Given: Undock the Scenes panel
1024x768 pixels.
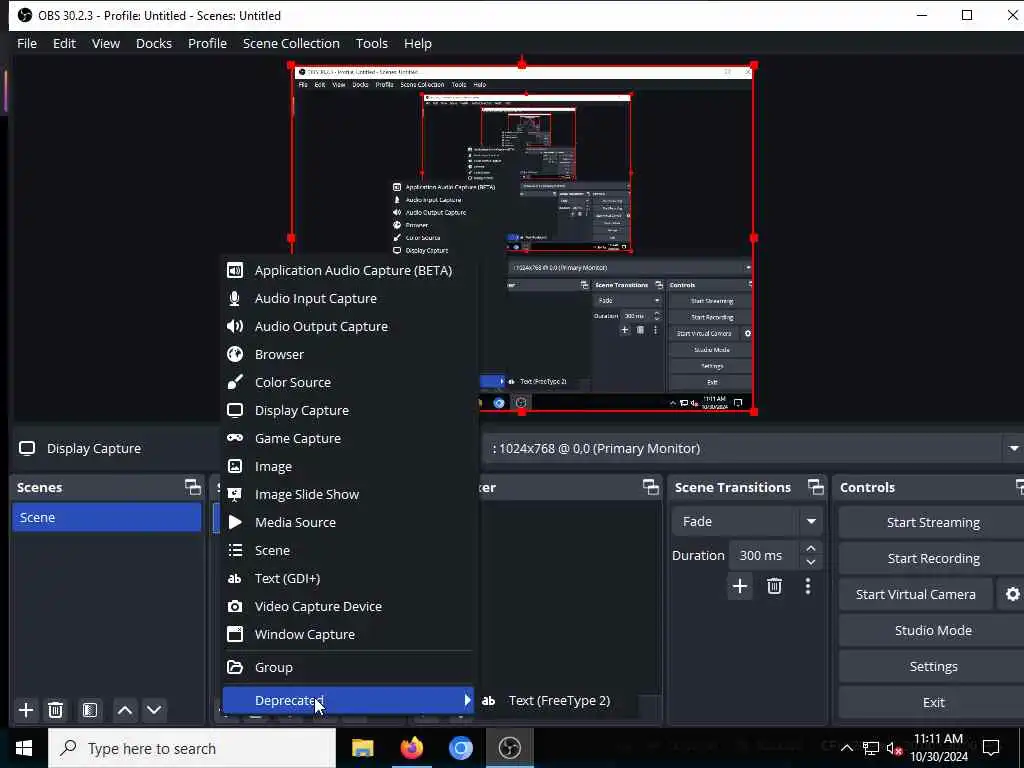Looking at the screenshot, I should 193,487.
